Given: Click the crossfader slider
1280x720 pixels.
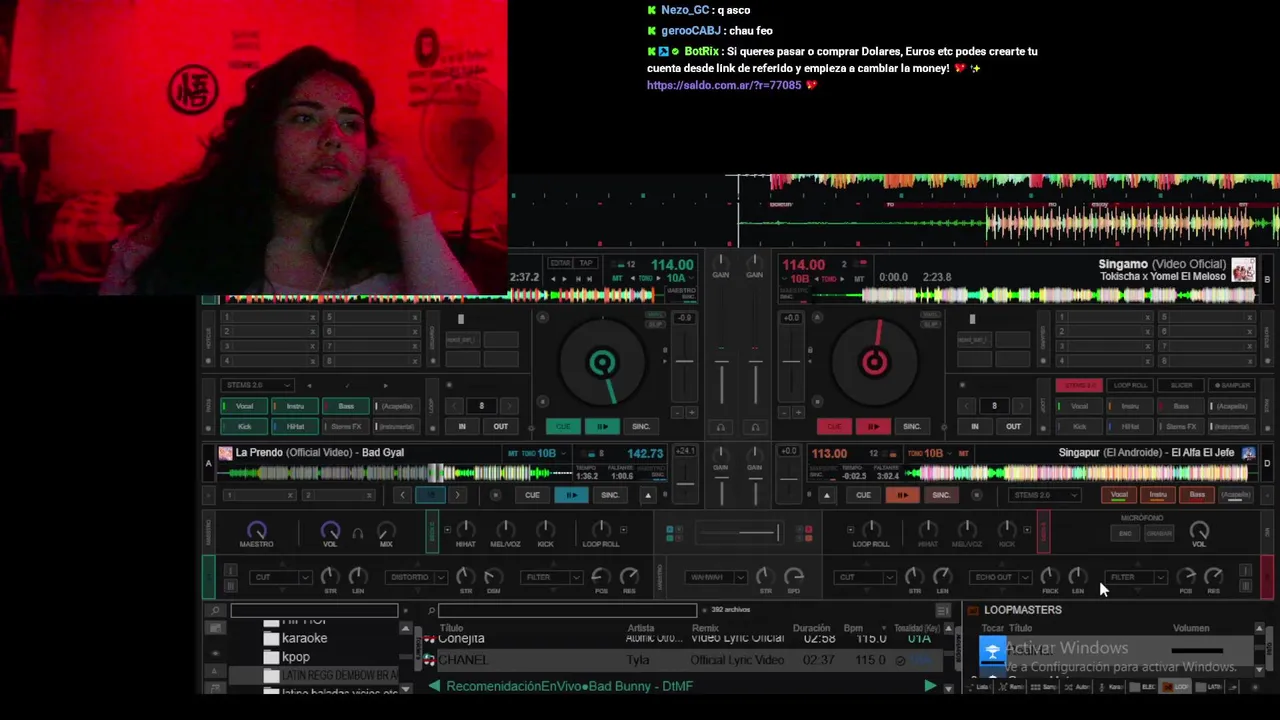Looking at the screenshot, I should (x=737, y=534).
